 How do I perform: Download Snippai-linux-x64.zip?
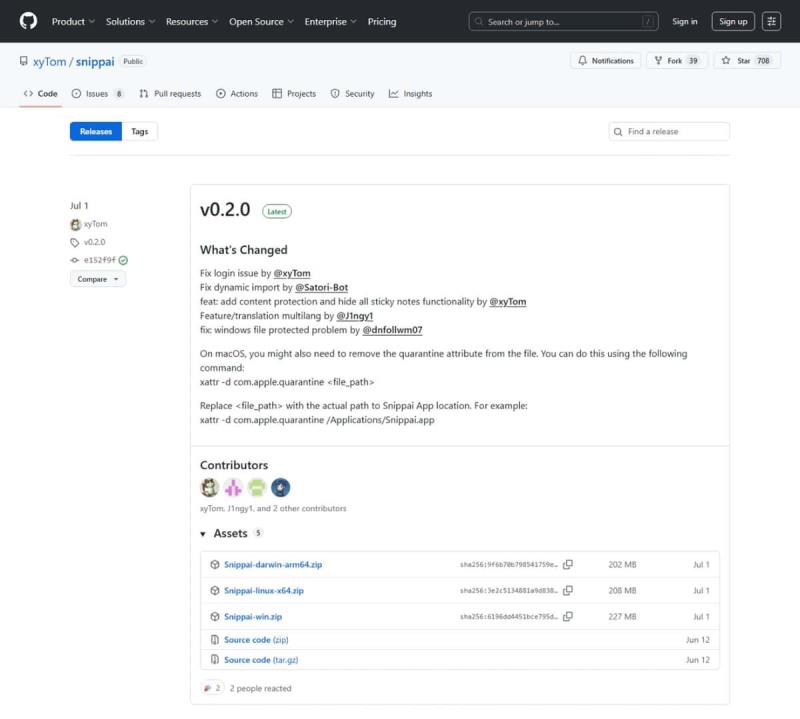[264, 591]
